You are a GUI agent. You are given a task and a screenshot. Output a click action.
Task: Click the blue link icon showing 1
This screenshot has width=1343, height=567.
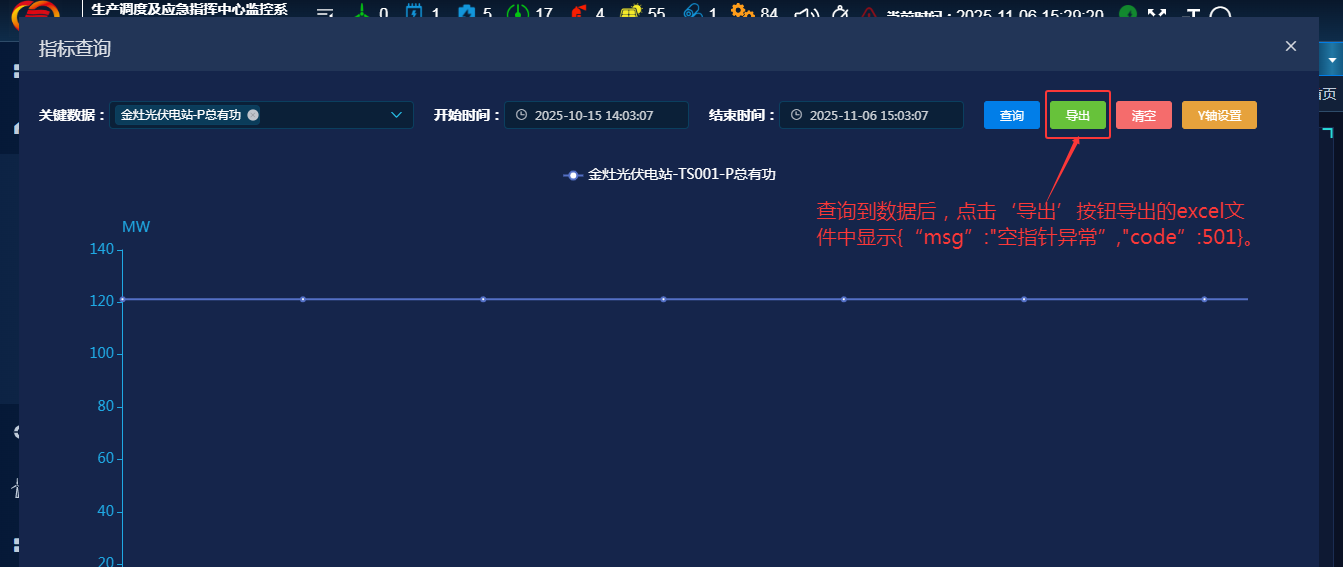tap(692, 12)
